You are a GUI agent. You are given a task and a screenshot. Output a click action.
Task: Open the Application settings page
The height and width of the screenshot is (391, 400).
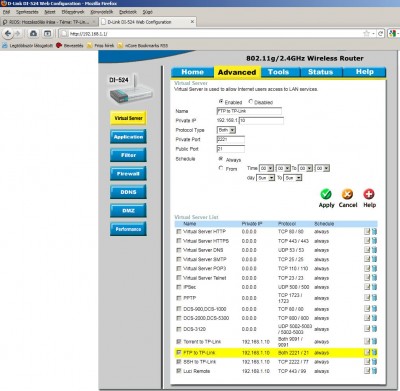[128, 137]
